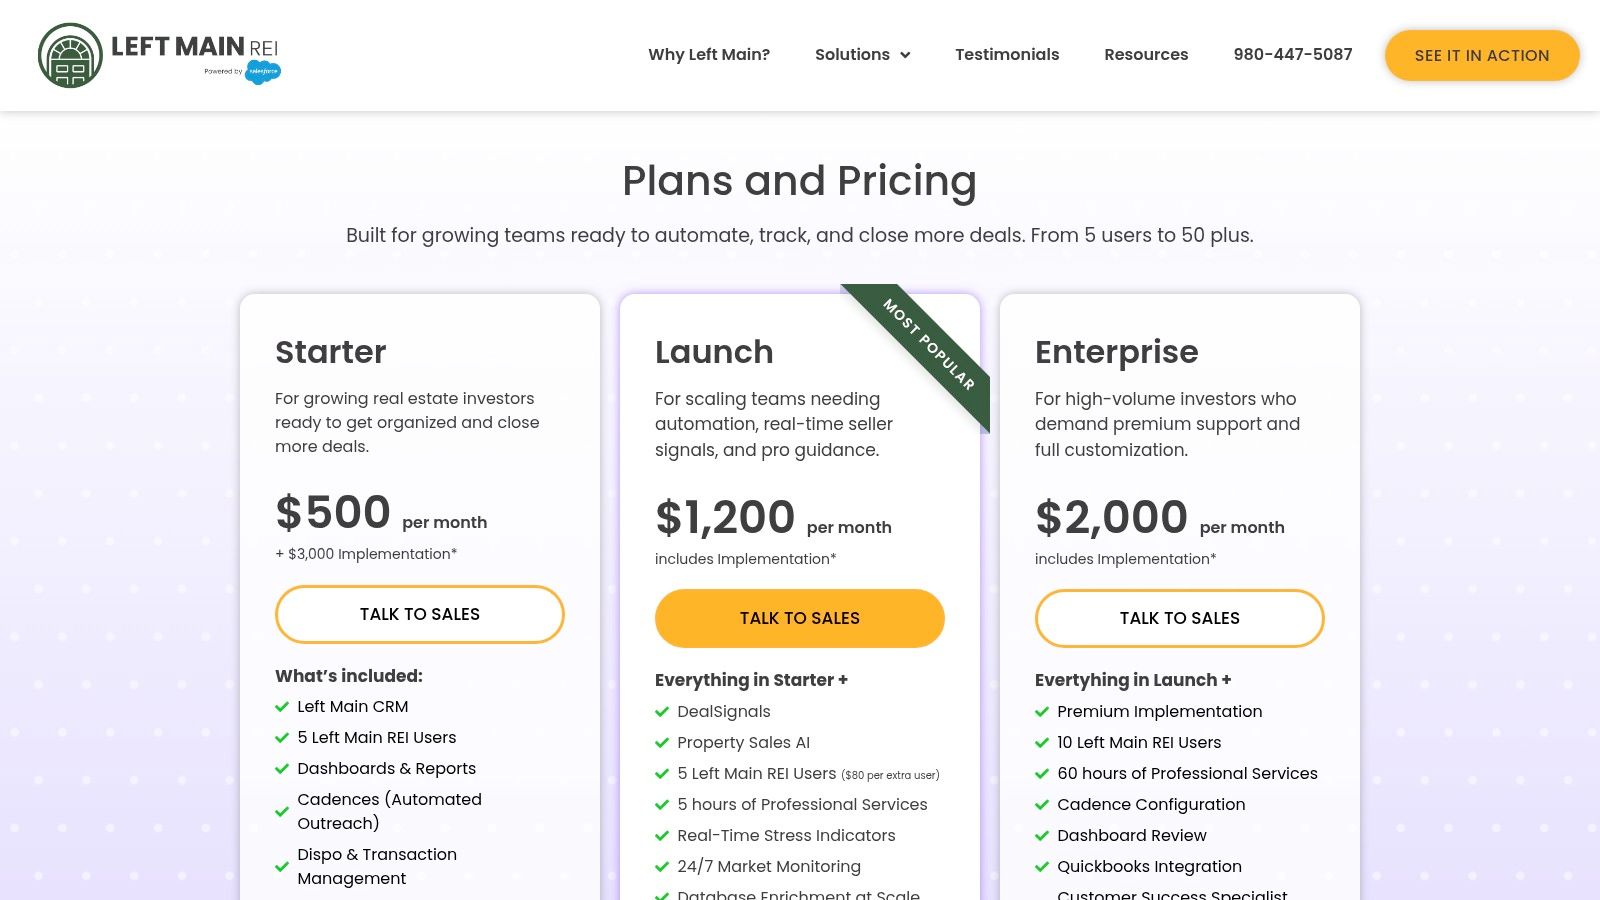Click the Solutions chevron arrow
This screenshot has height=900, width=1600.
[905, 55]
